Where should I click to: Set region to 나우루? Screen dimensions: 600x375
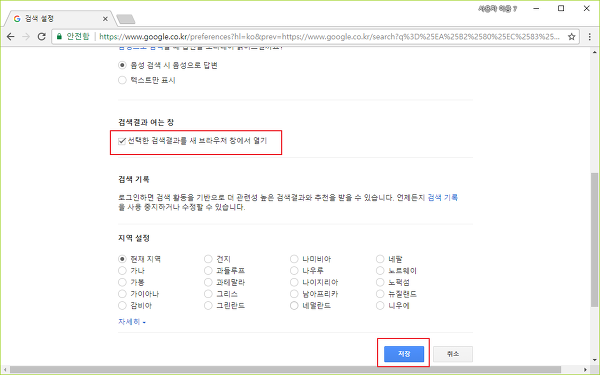[294, 271]
